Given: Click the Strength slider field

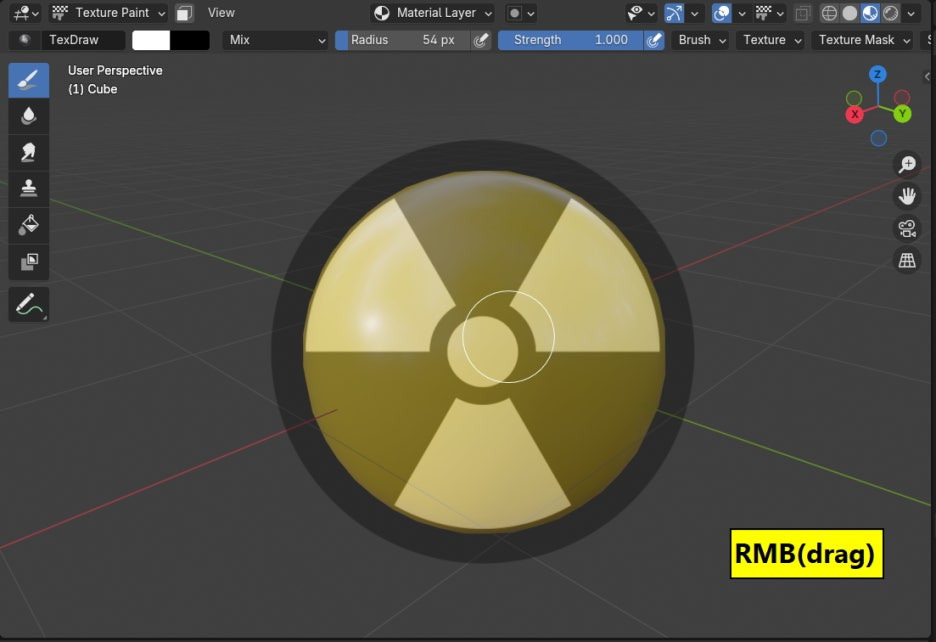Looking at the screenshot, I should (x=571, y=40).
